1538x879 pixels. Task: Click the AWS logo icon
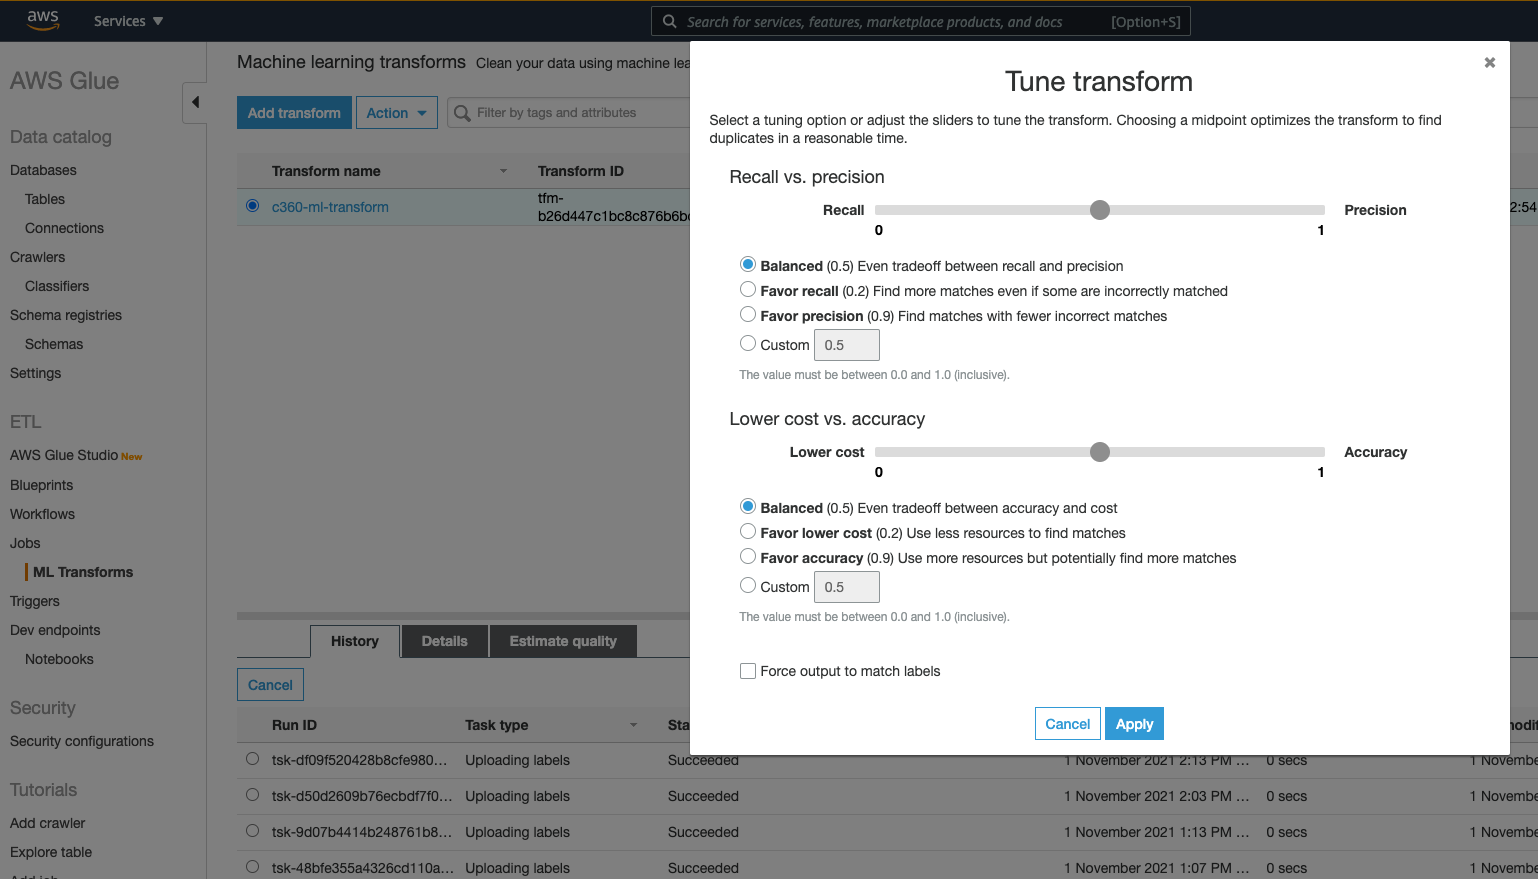pos(43,20)
